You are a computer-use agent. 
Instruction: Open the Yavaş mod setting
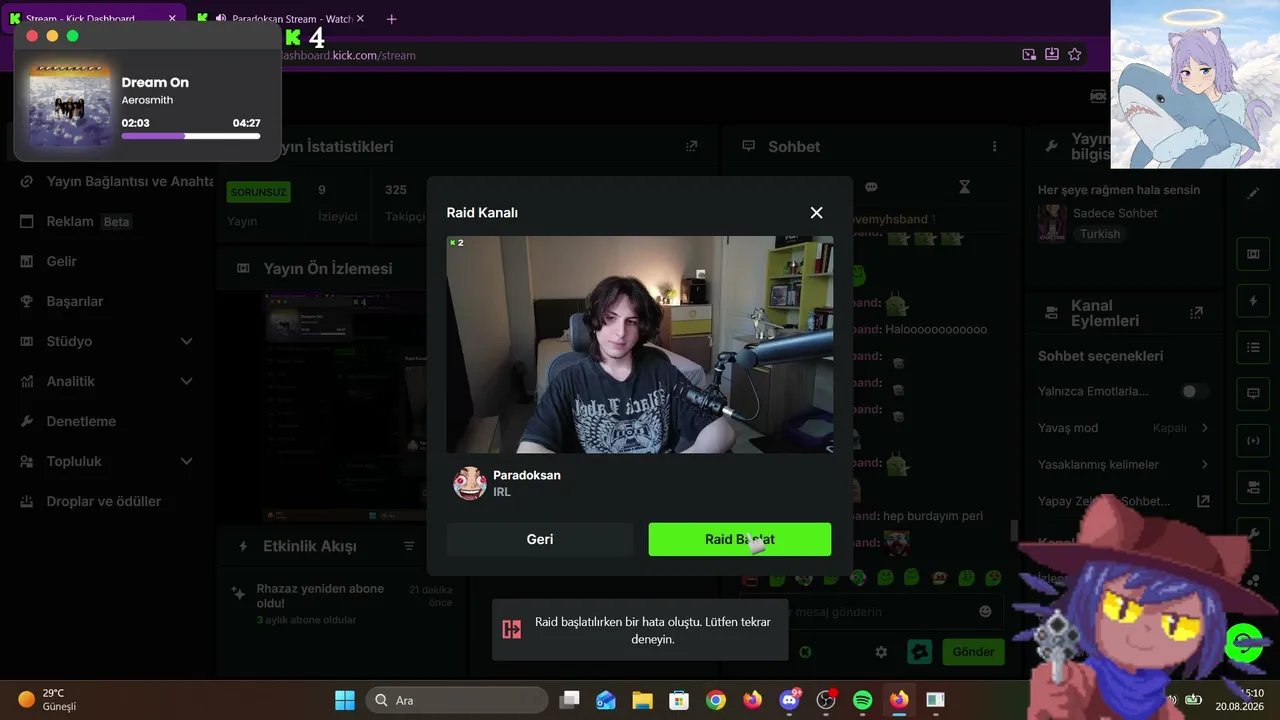coord(1124,428)
